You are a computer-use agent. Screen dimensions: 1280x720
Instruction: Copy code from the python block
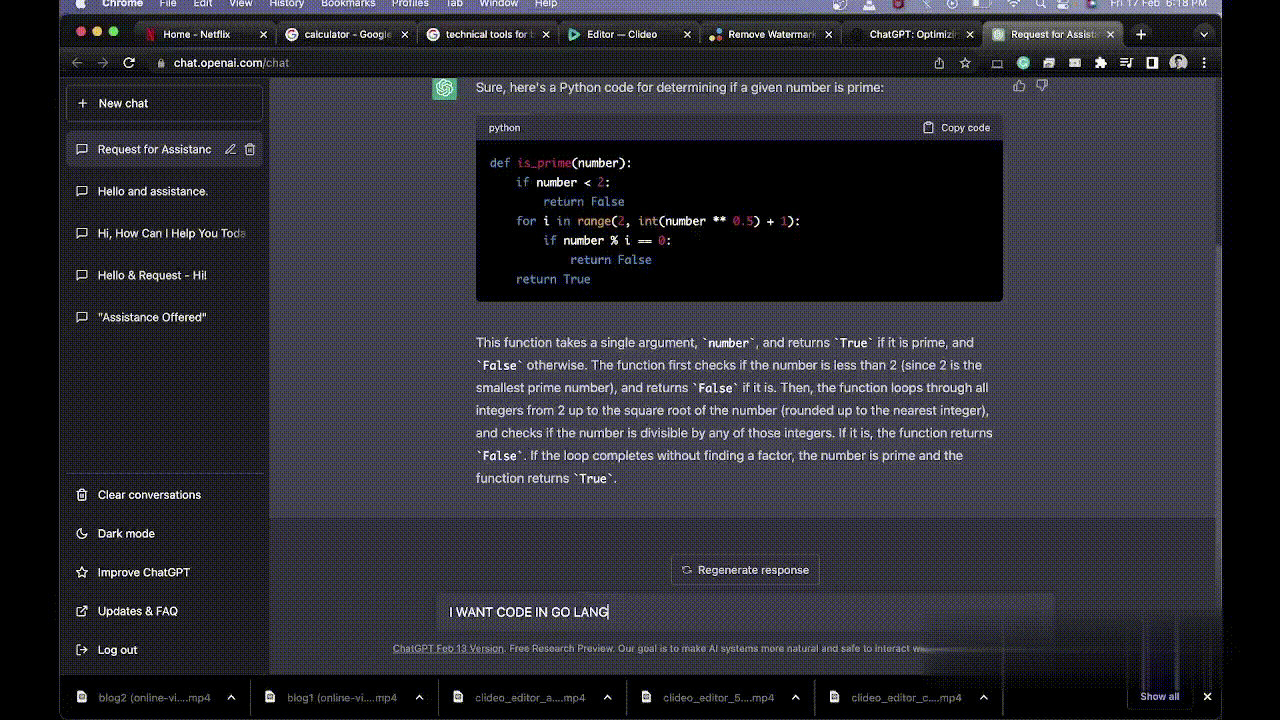click(956, 128)
